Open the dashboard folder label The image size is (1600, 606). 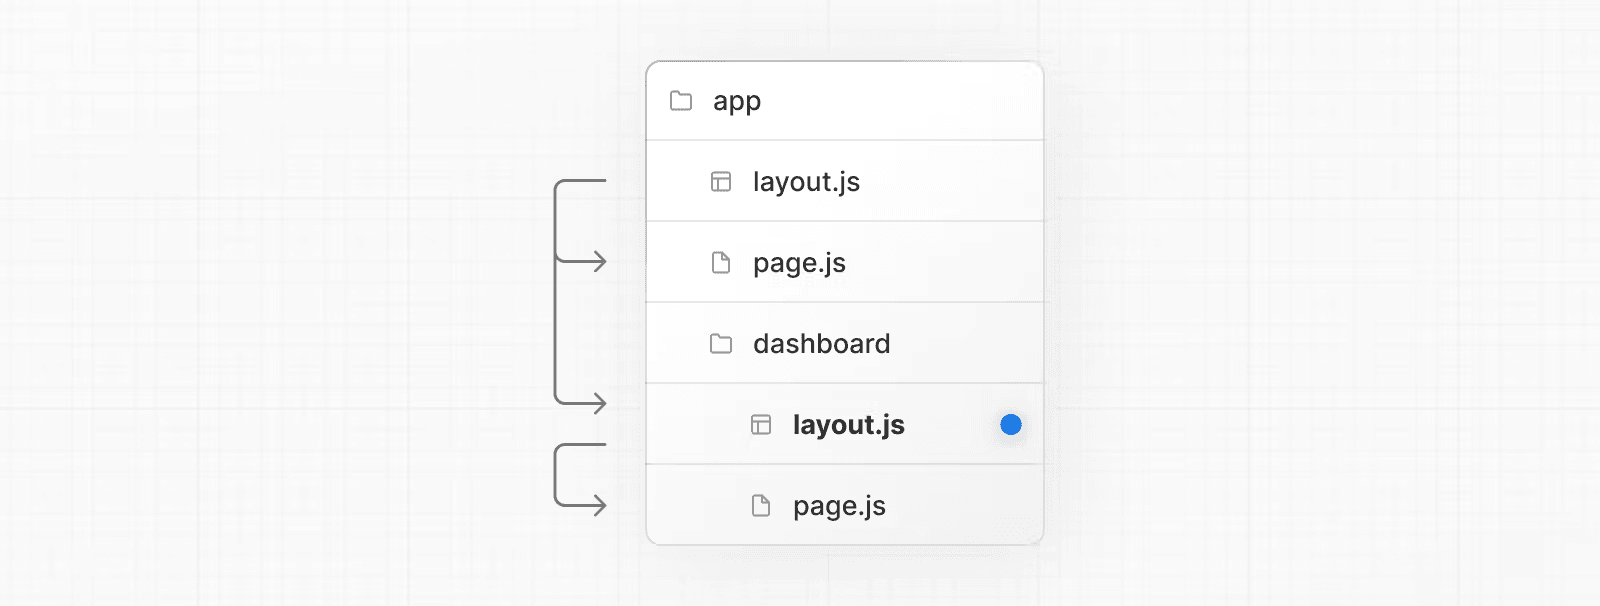(821, 344)
